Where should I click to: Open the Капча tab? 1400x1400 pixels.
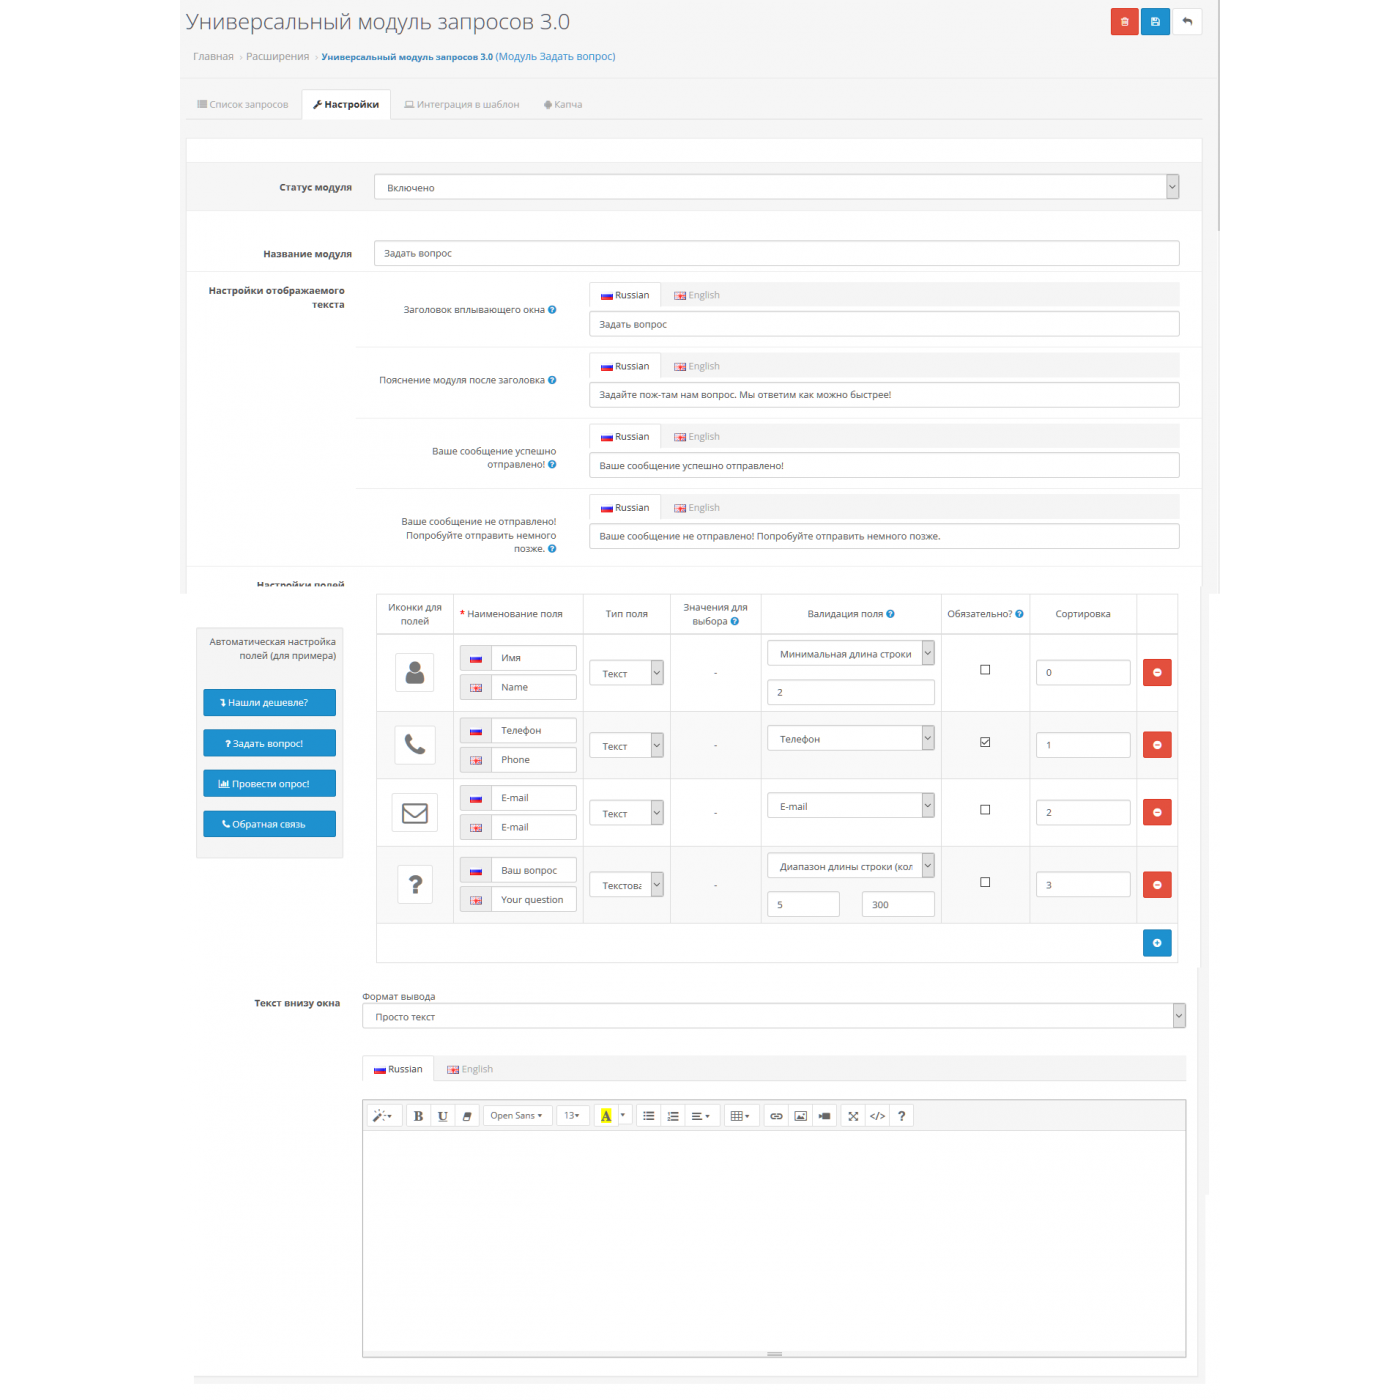[x=563, y=105]
